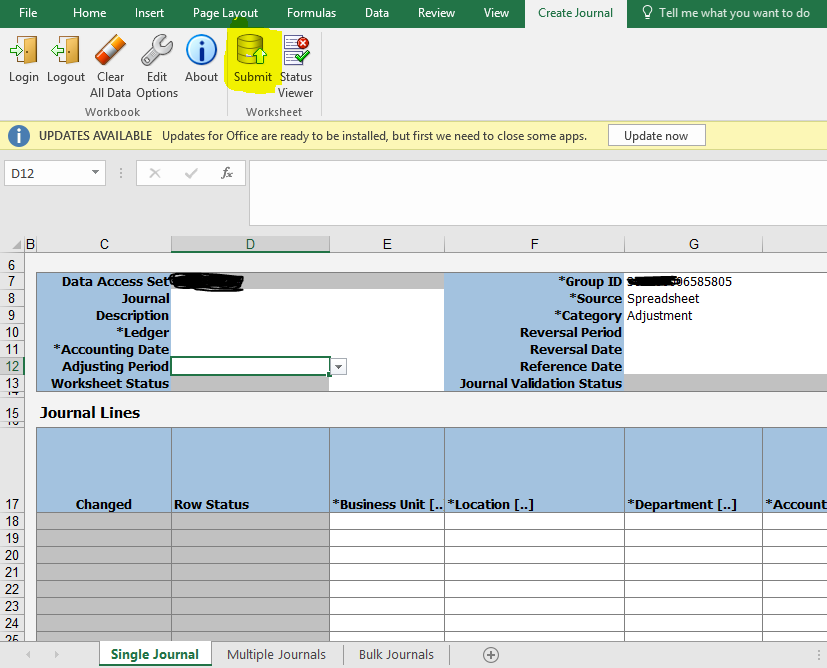Switch to the Formulas ribbon tab
The height and width of the screenshot is (668, 827).
pyautogui.click(x=311, y=13)
